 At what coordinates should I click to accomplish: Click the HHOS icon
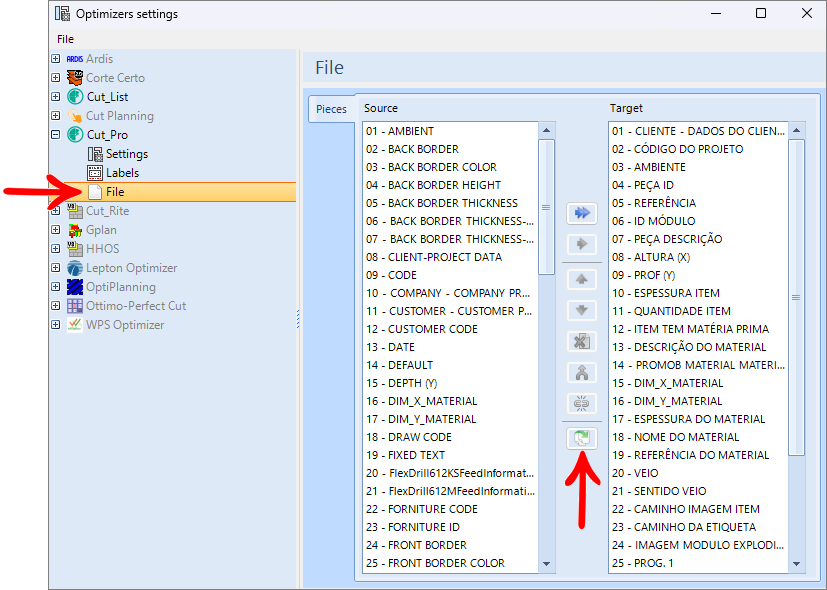75,249
